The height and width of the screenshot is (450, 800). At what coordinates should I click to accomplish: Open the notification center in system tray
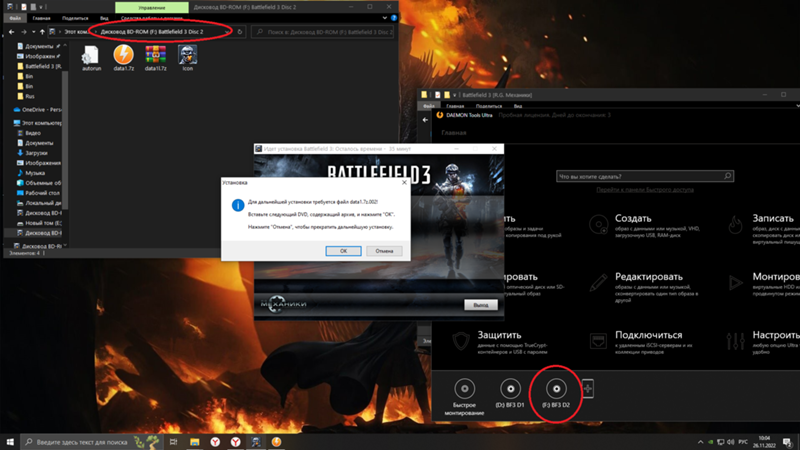point(787,442)
